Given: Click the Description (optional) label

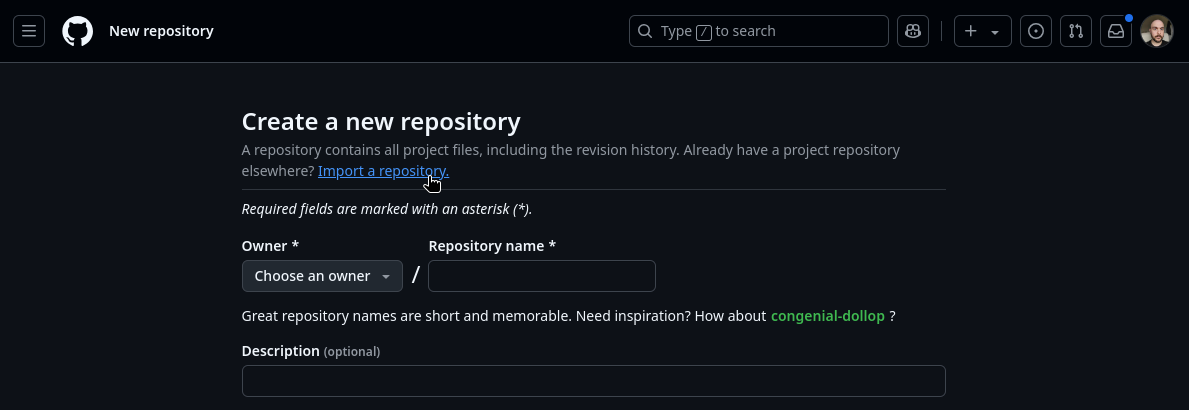Looking at the screenshot, I should 311,351.
